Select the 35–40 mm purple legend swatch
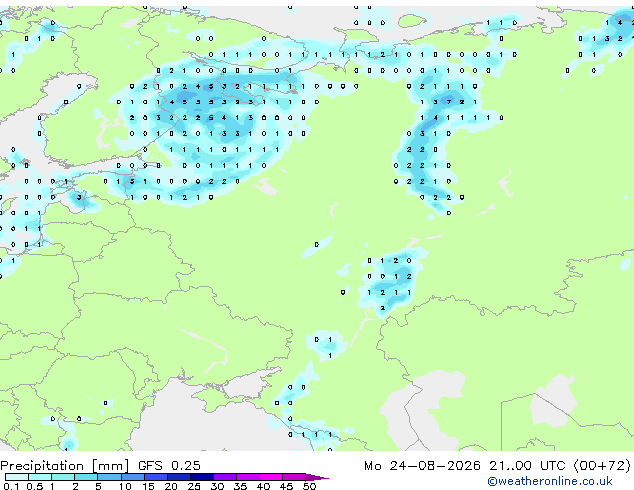634x490 pixels. (x=247, y=477)
